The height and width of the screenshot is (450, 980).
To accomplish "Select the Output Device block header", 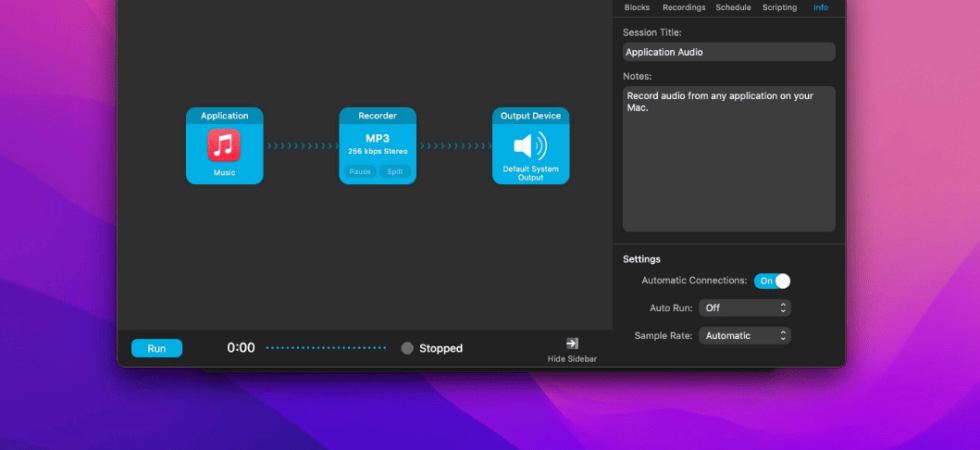I will 531,116.
